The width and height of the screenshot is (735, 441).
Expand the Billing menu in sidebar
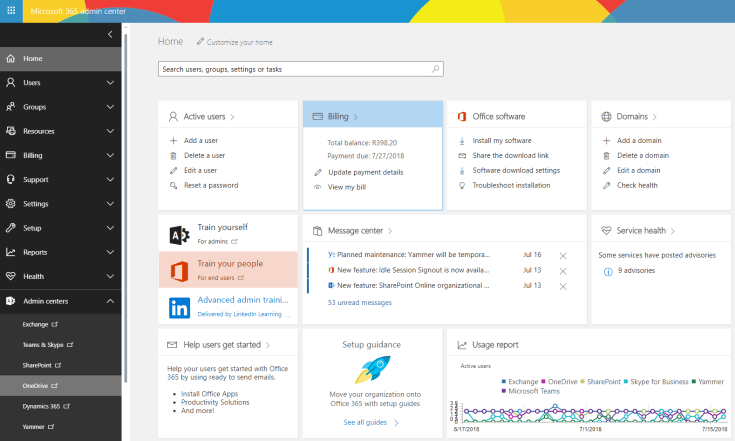pos(110,155)
